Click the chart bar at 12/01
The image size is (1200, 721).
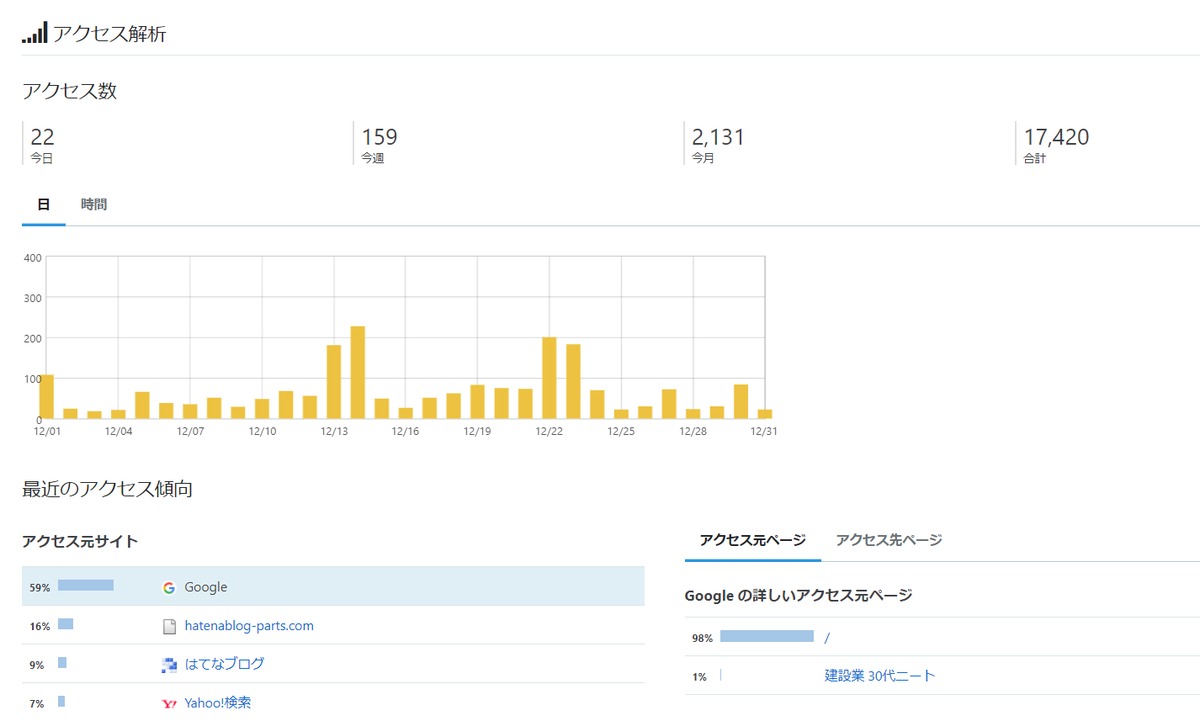(46, 397)
